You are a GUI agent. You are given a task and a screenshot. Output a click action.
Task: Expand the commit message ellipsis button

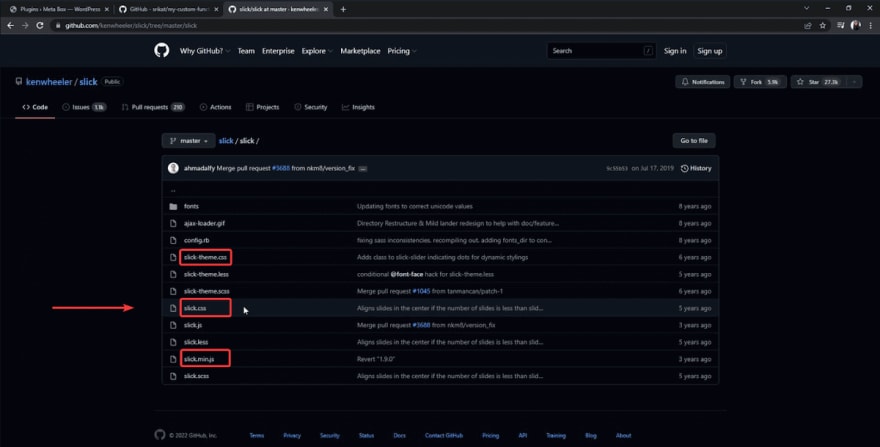(363, 168)
